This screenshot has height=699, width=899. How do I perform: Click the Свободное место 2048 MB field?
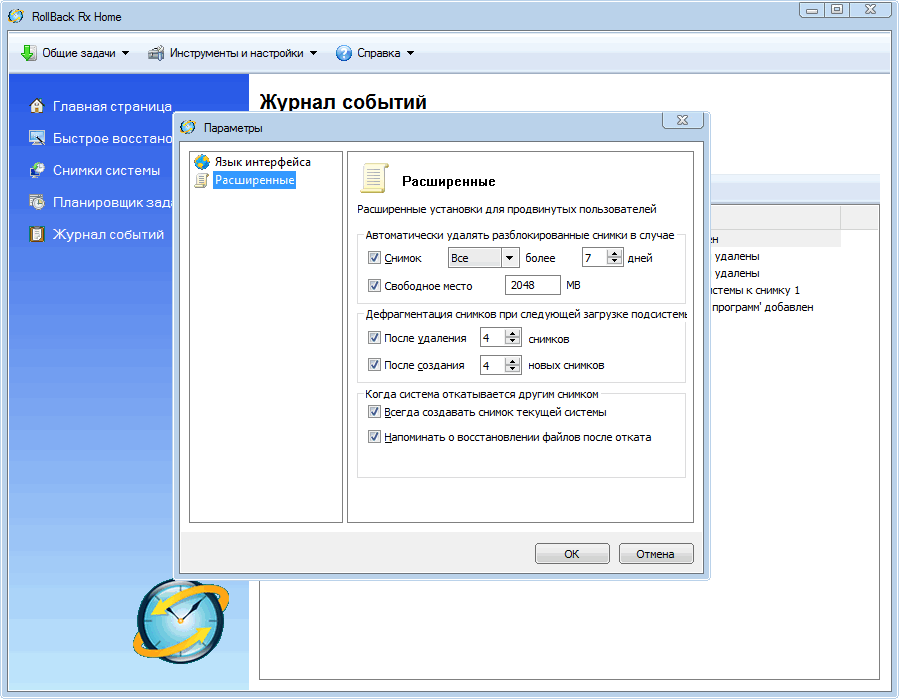click(533, 285)
